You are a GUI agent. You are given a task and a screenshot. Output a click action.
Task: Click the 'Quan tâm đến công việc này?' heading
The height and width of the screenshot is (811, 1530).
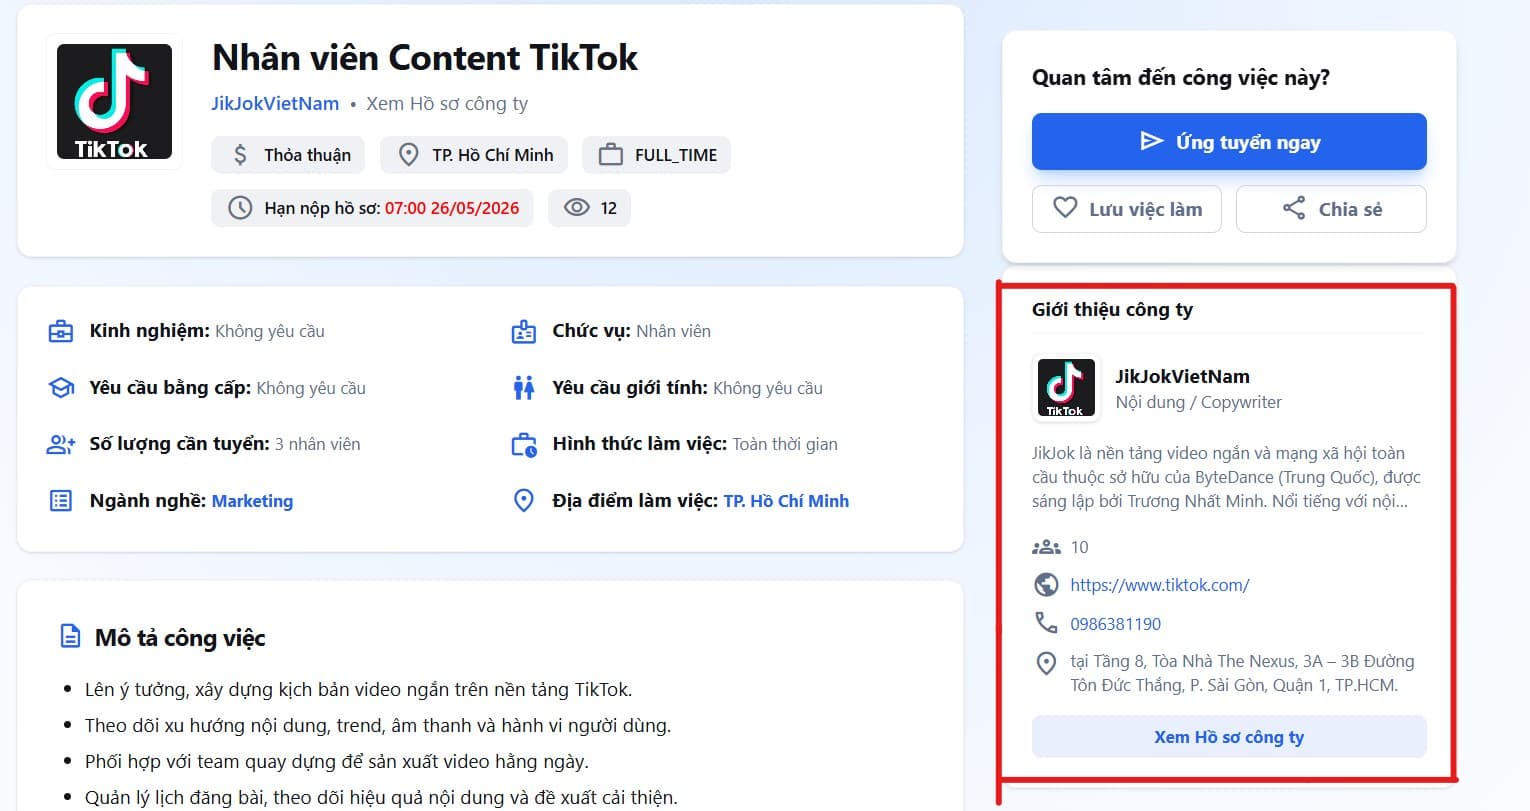[1181, 78]
